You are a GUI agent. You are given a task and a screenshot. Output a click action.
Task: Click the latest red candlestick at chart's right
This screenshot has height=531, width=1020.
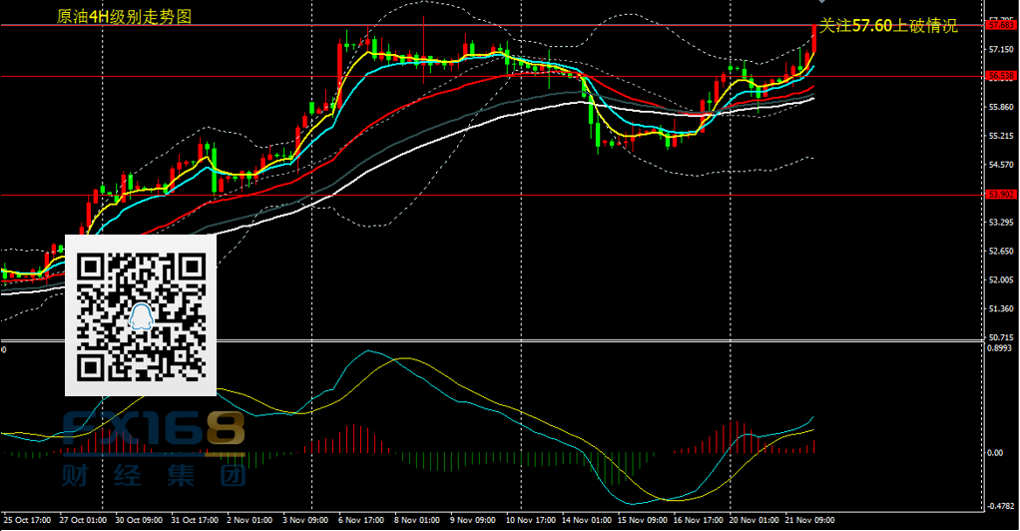[814, 40]
